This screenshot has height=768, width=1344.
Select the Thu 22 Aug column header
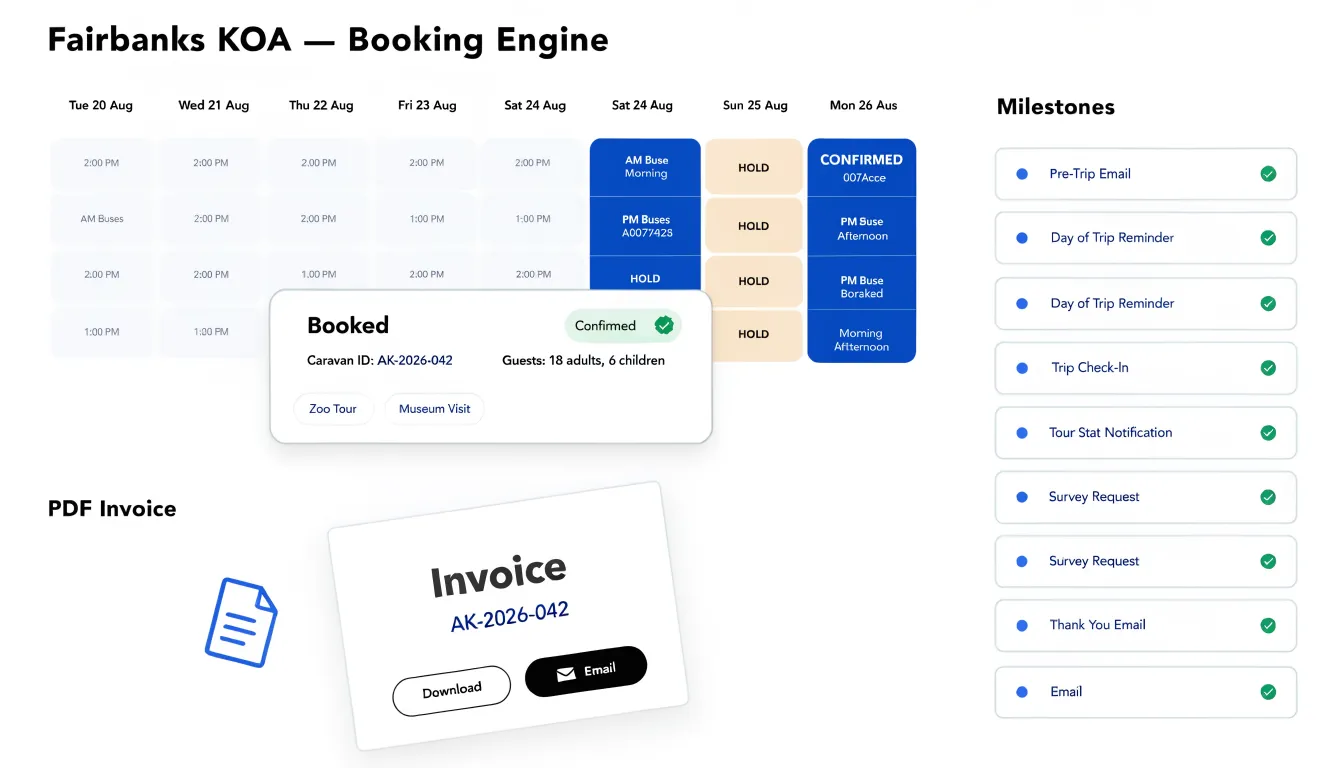coord(321,105)
